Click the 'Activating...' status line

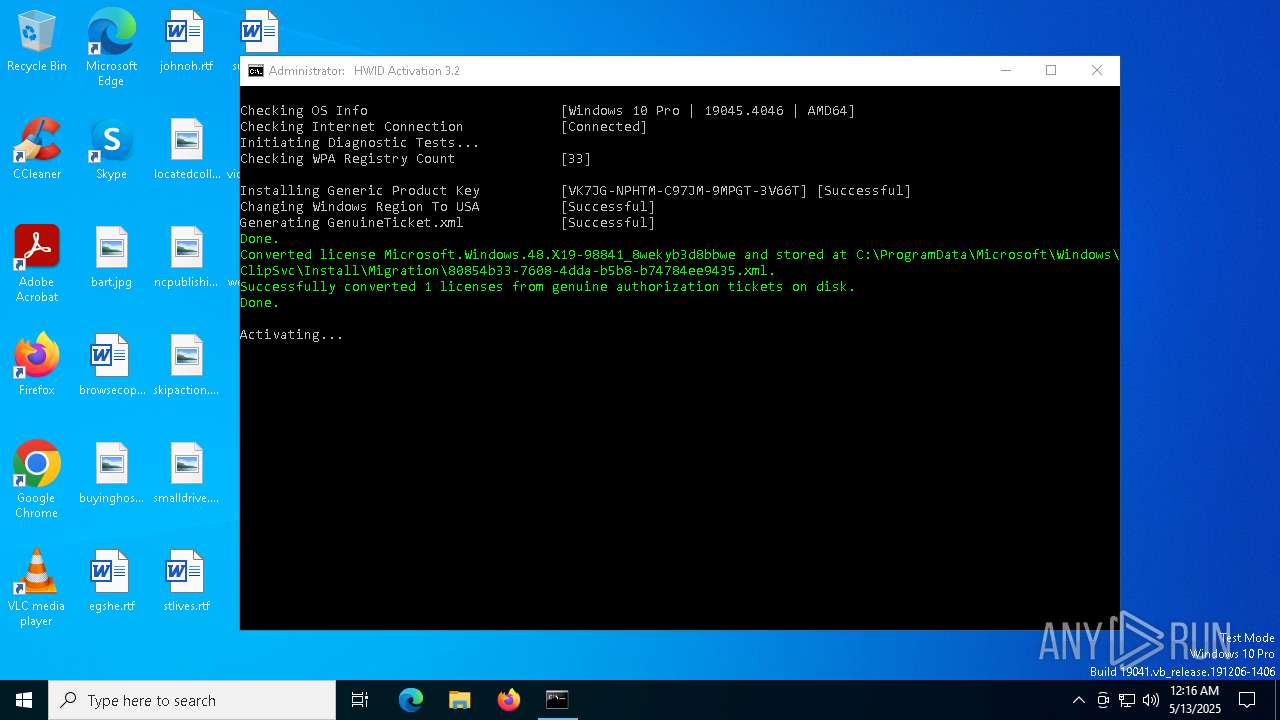click(x=292, y=335)
